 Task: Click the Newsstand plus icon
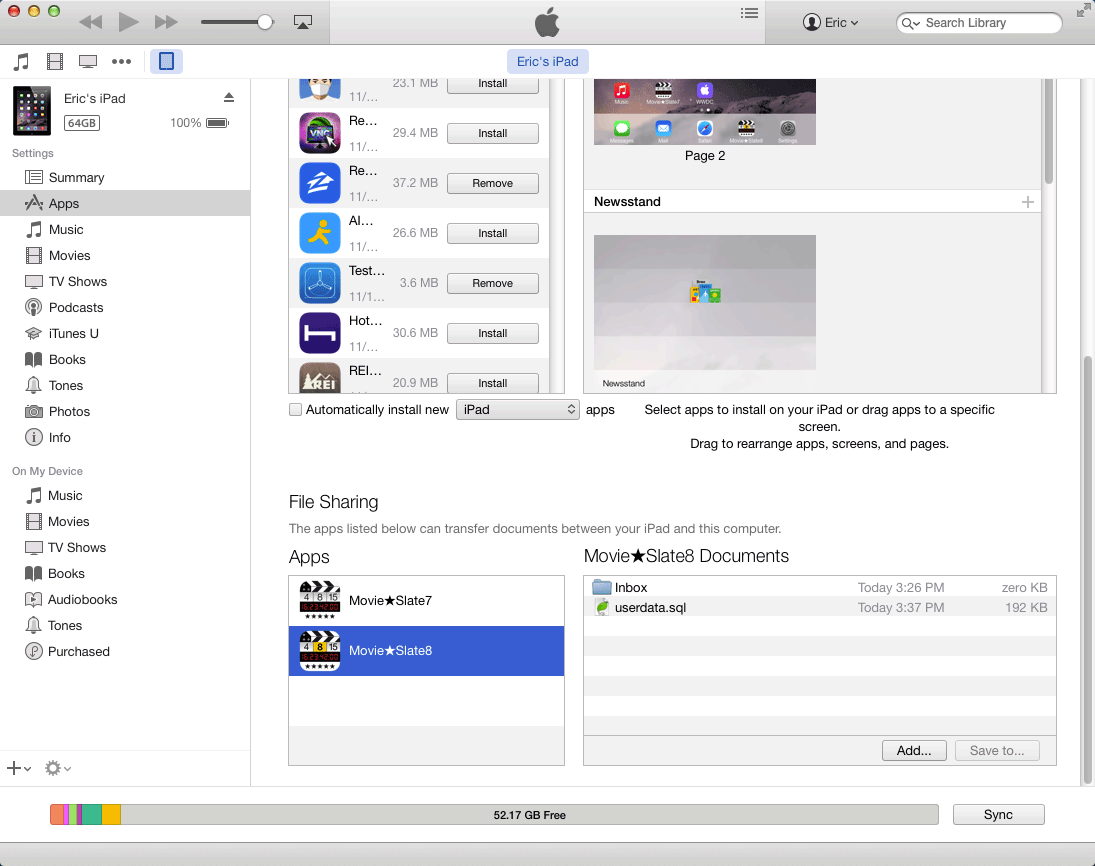1027,202
